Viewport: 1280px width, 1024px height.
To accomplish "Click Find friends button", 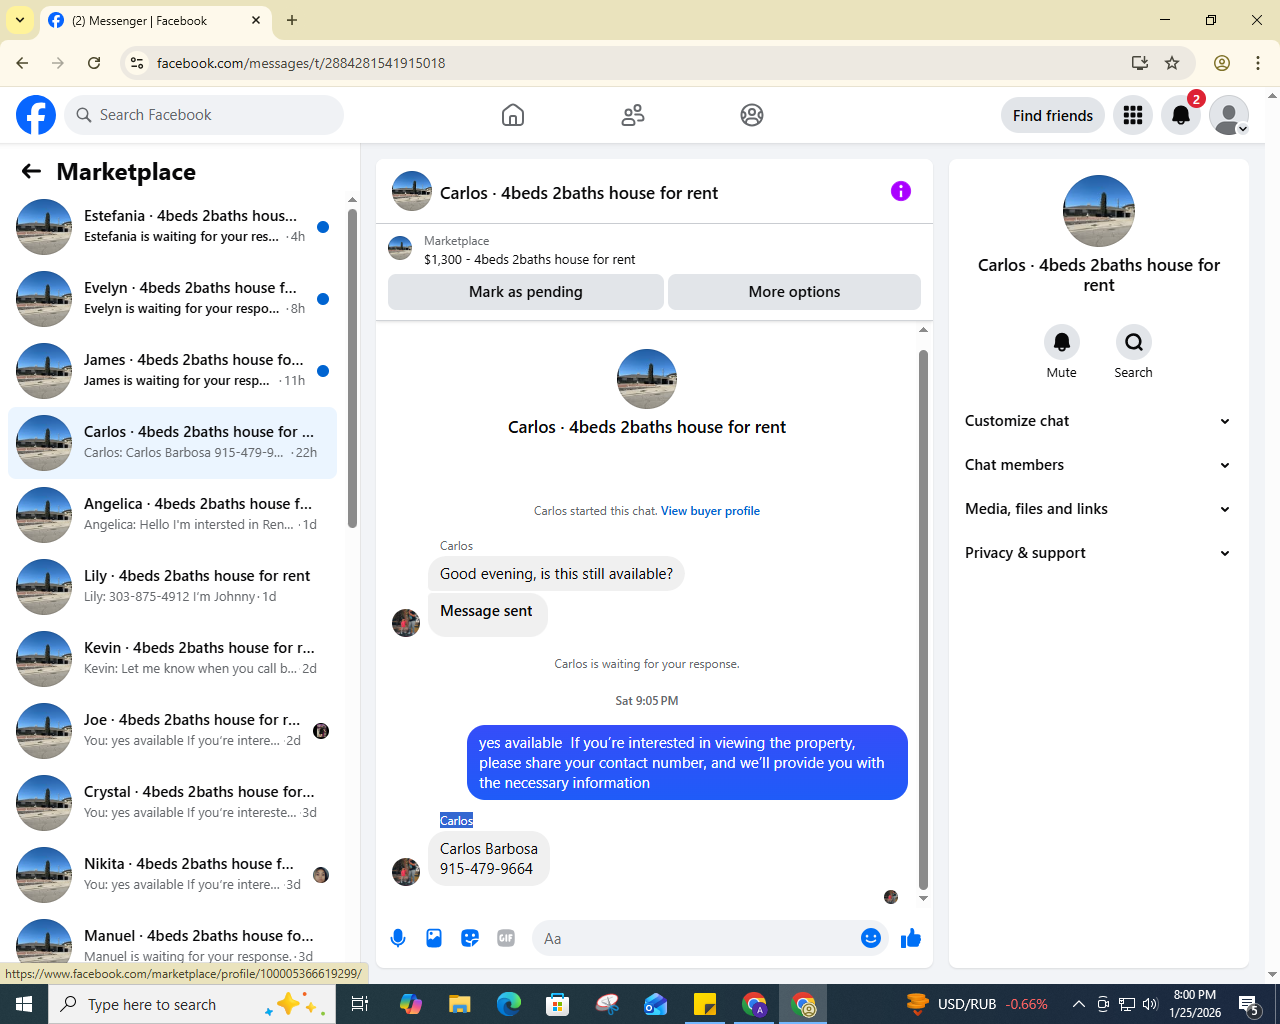I will pos(1053,115).
